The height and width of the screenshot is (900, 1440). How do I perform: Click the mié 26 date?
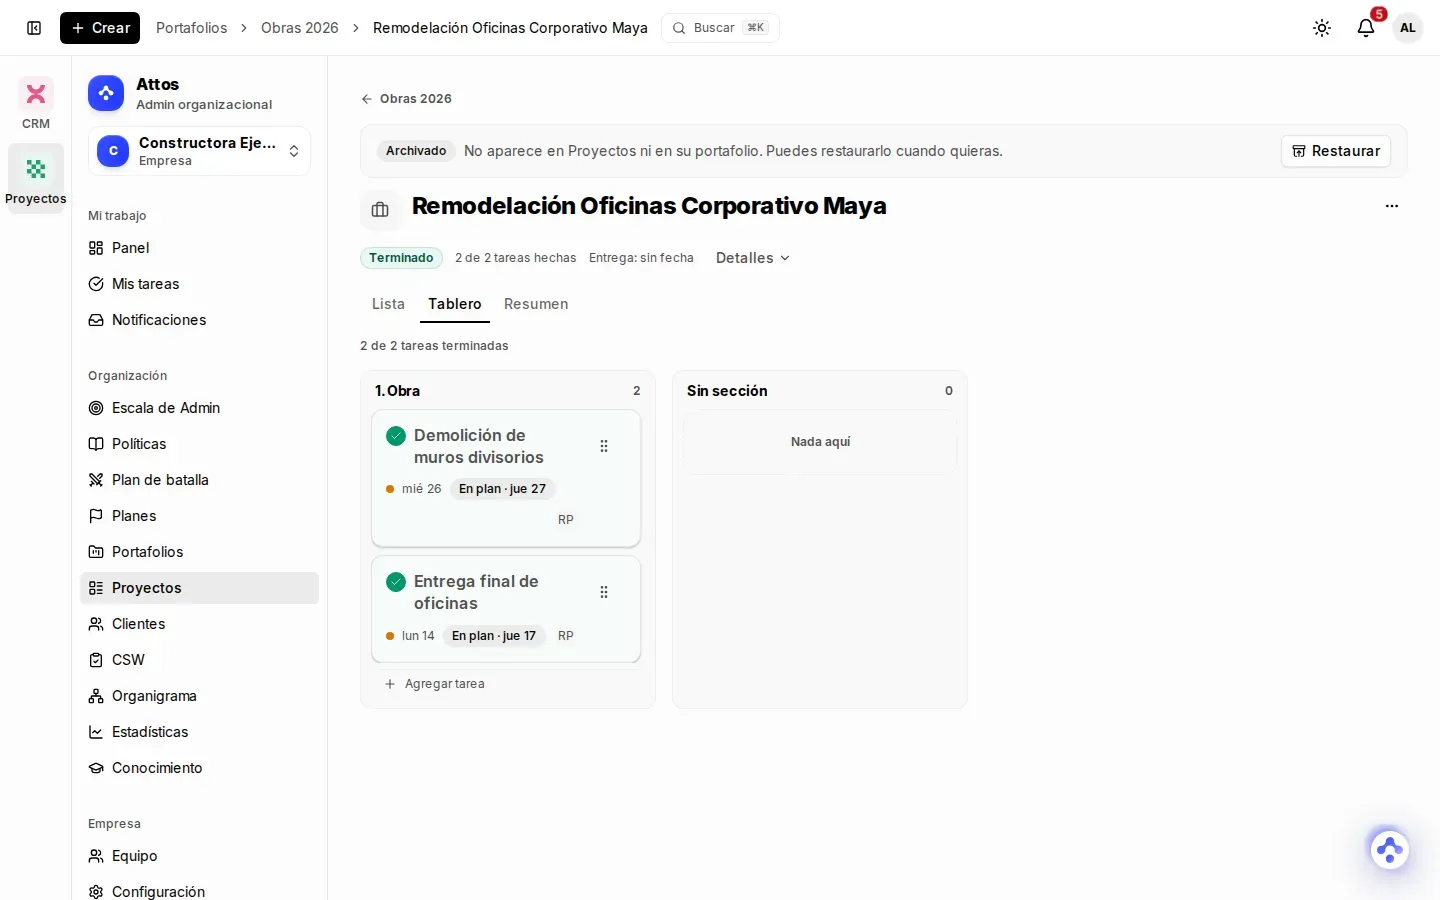point(421,489)
